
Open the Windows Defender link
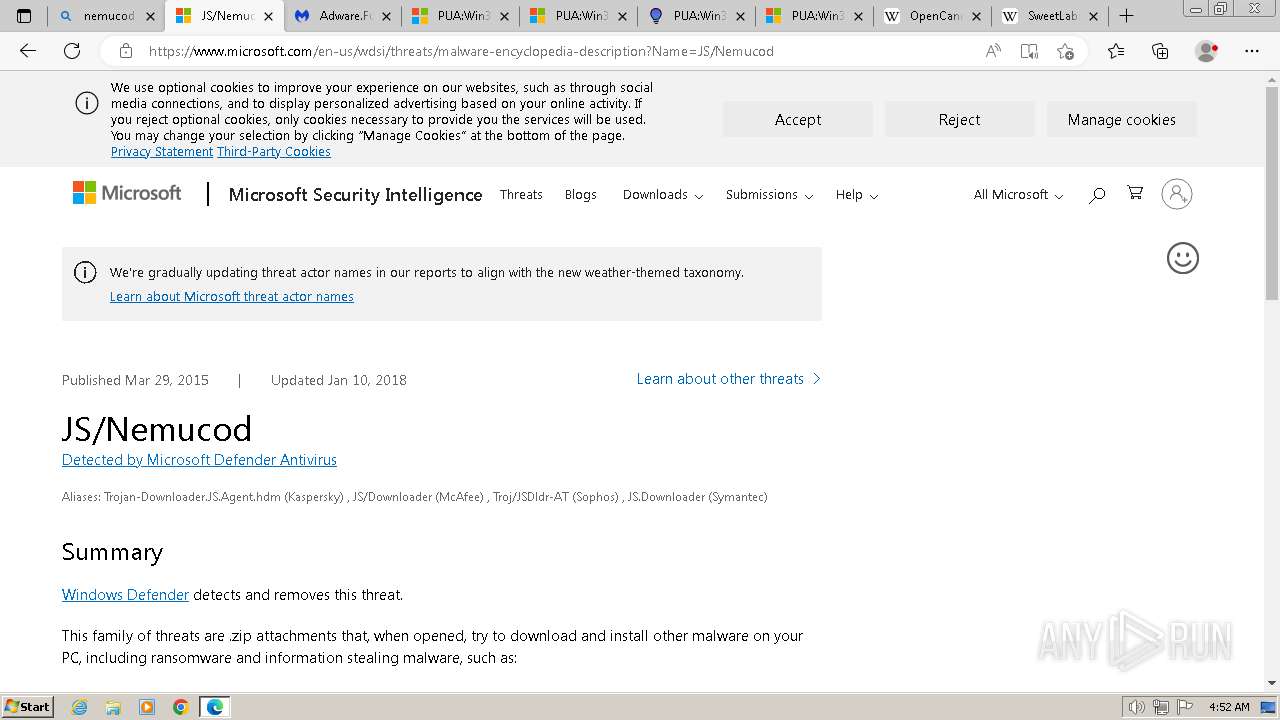(x=125, y=594)
